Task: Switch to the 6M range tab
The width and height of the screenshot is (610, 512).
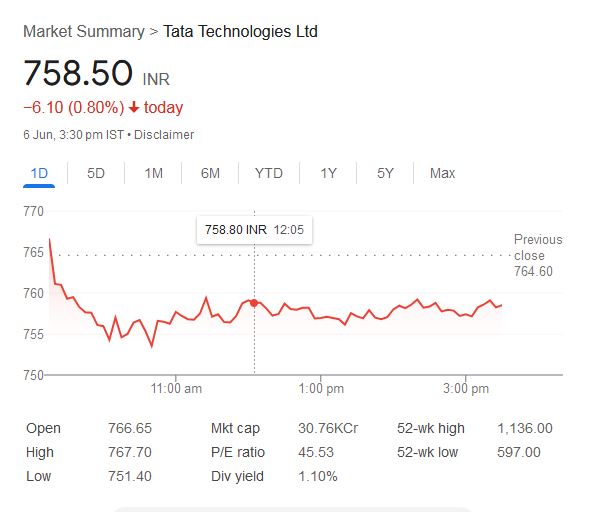Action: point(210,173)
